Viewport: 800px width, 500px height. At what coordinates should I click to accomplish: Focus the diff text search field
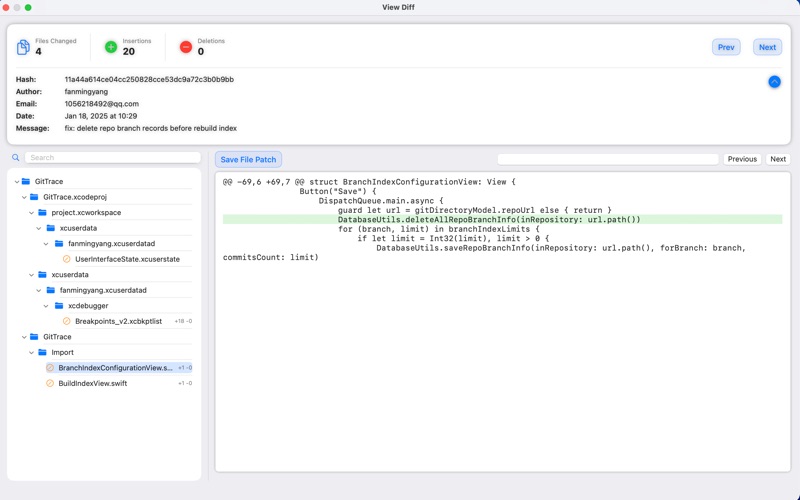[x=608, y=159]
